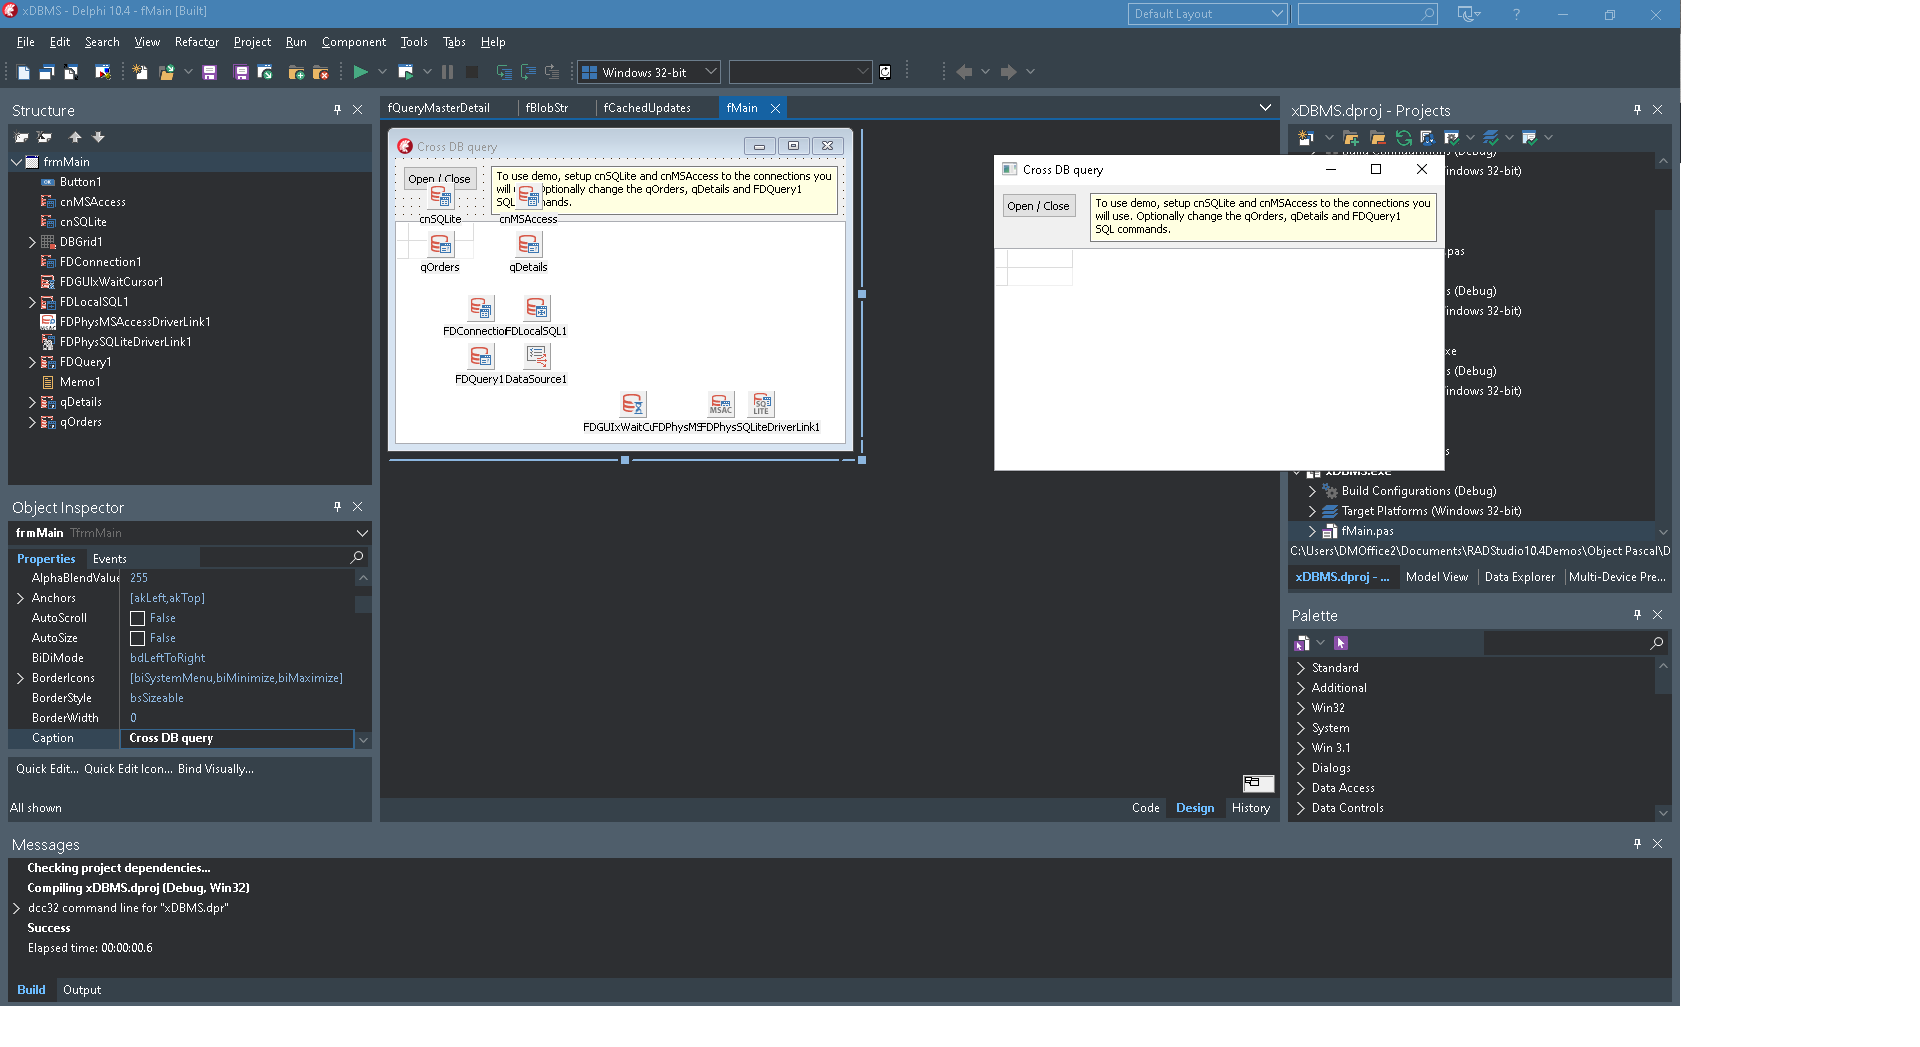Image resolution: width=1920 pixels, height=1047 pixels.
Task: Click Open / Close in running Cross DB query window
Action: tap(1039, 206)
